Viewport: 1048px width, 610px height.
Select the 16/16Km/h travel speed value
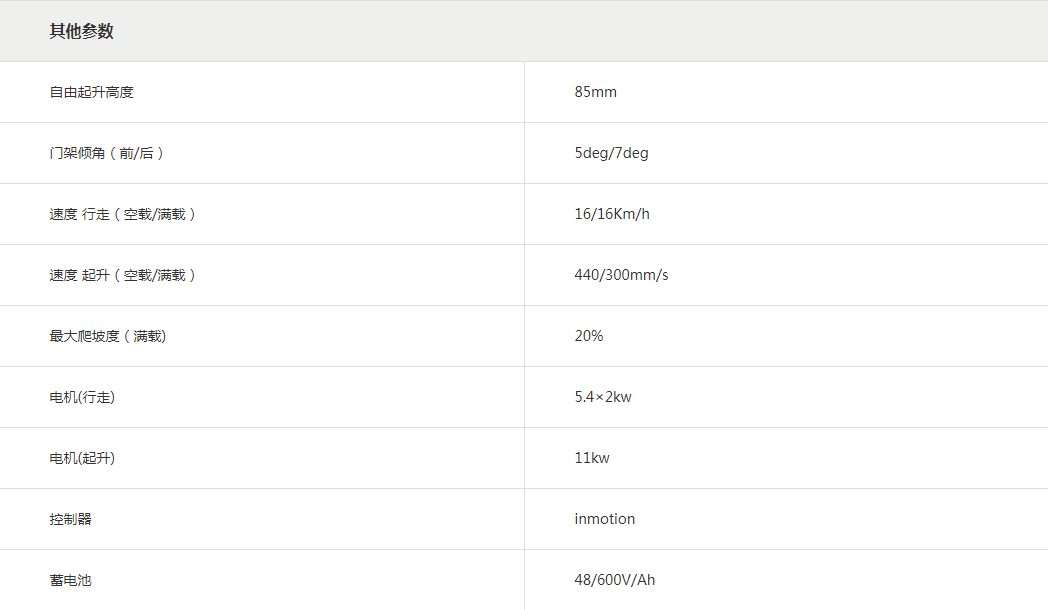click(612, 214)
